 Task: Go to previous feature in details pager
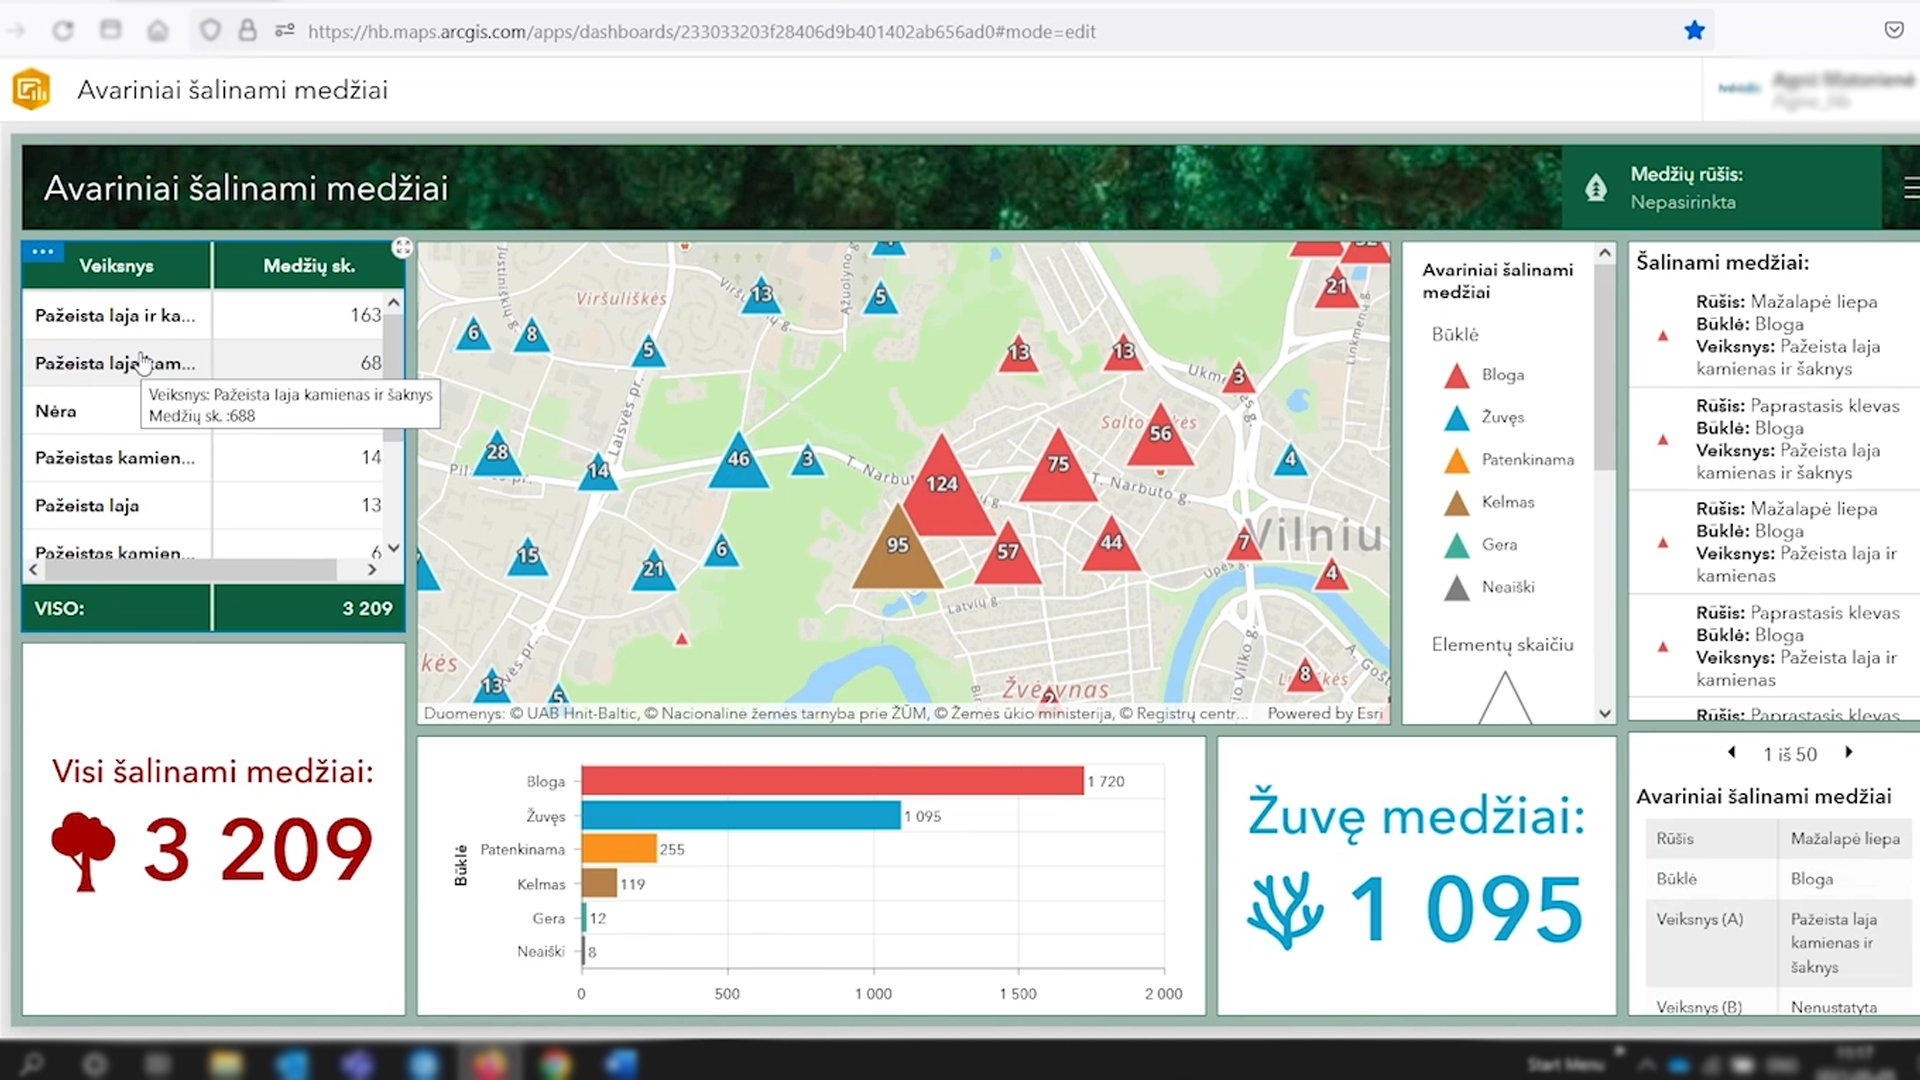click(1732, 753)
